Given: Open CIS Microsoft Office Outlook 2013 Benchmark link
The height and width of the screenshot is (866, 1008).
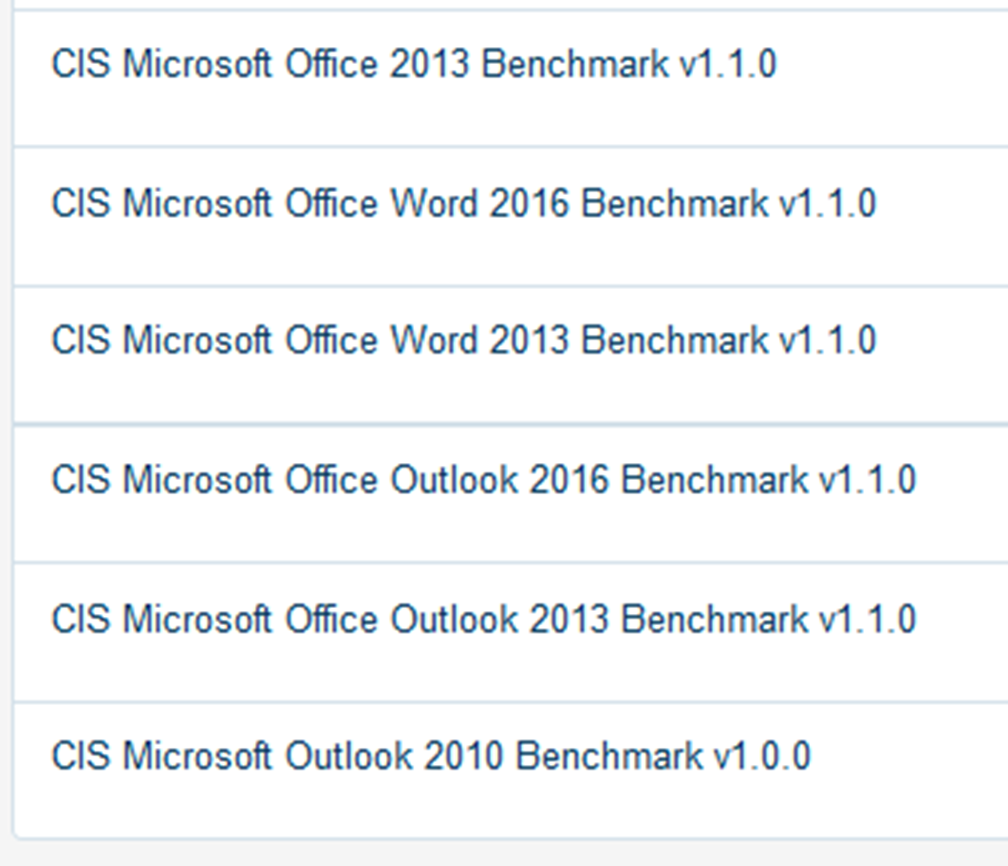Looking at the screenshot, I should click(x=483, y=620).
